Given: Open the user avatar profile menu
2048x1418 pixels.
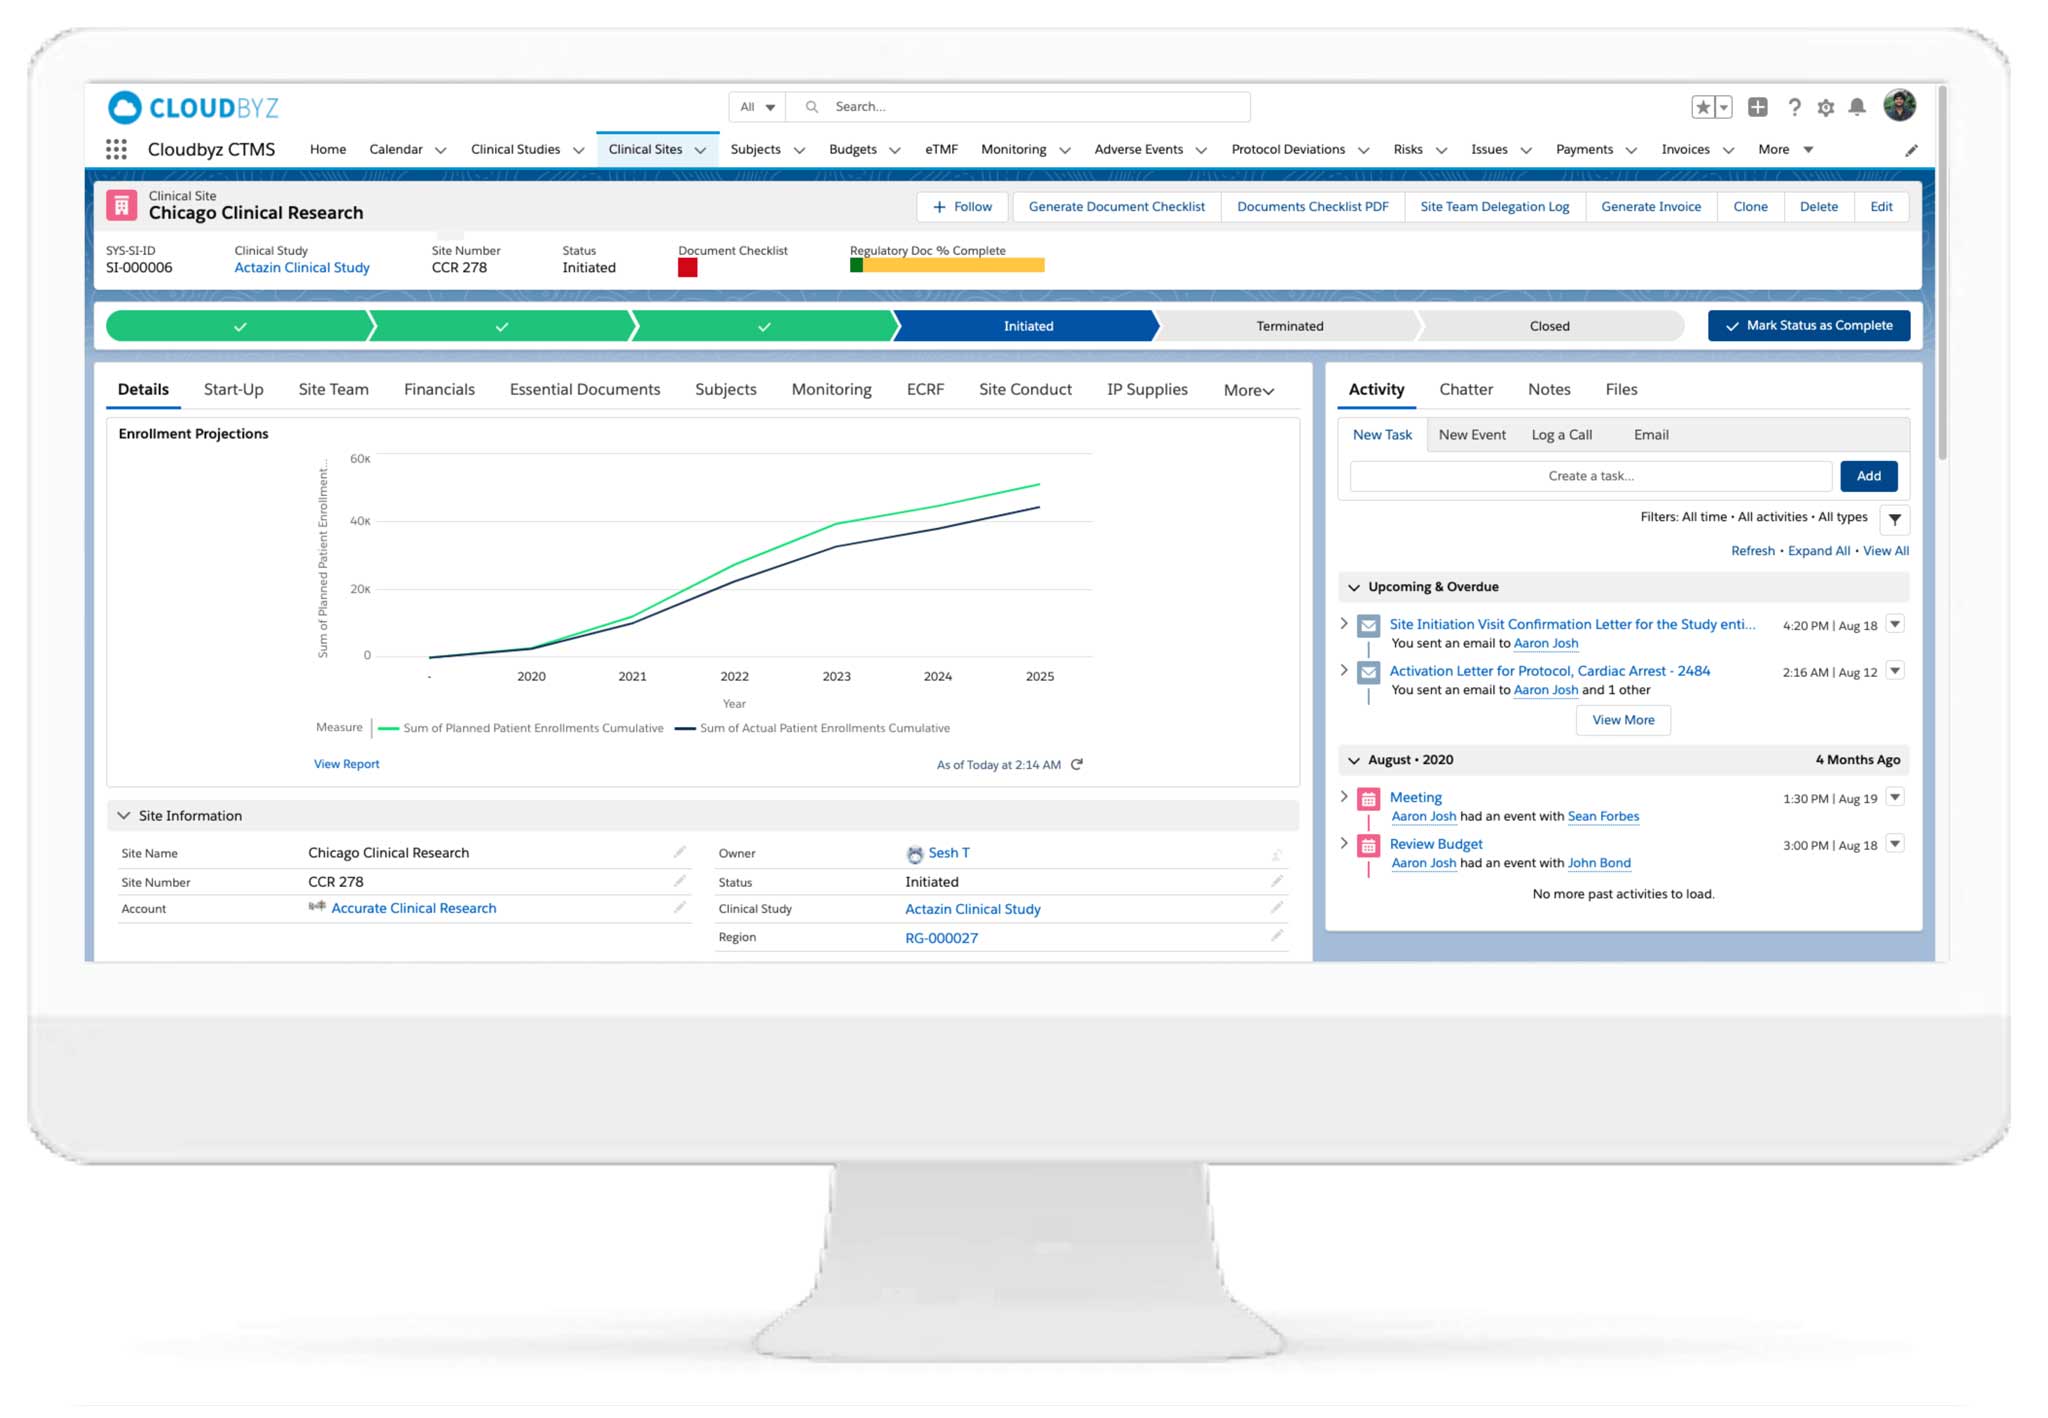Looking at the screenshot, I should (1899, 105).
